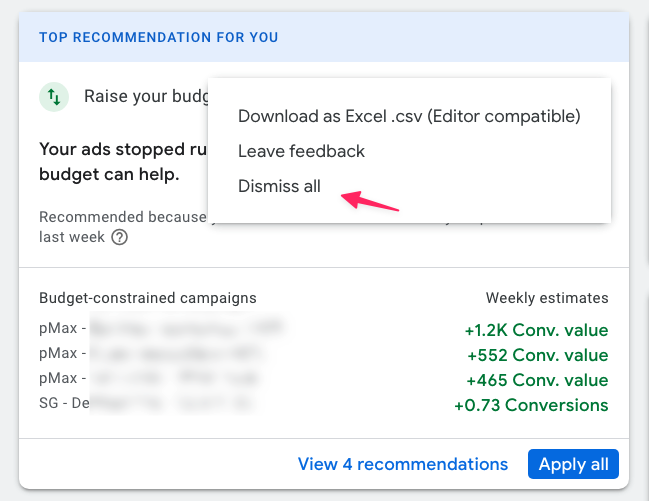This screenshot has height=501, width=649.
Task: Open the help question mark icon
Action: (x=120, y=238)
